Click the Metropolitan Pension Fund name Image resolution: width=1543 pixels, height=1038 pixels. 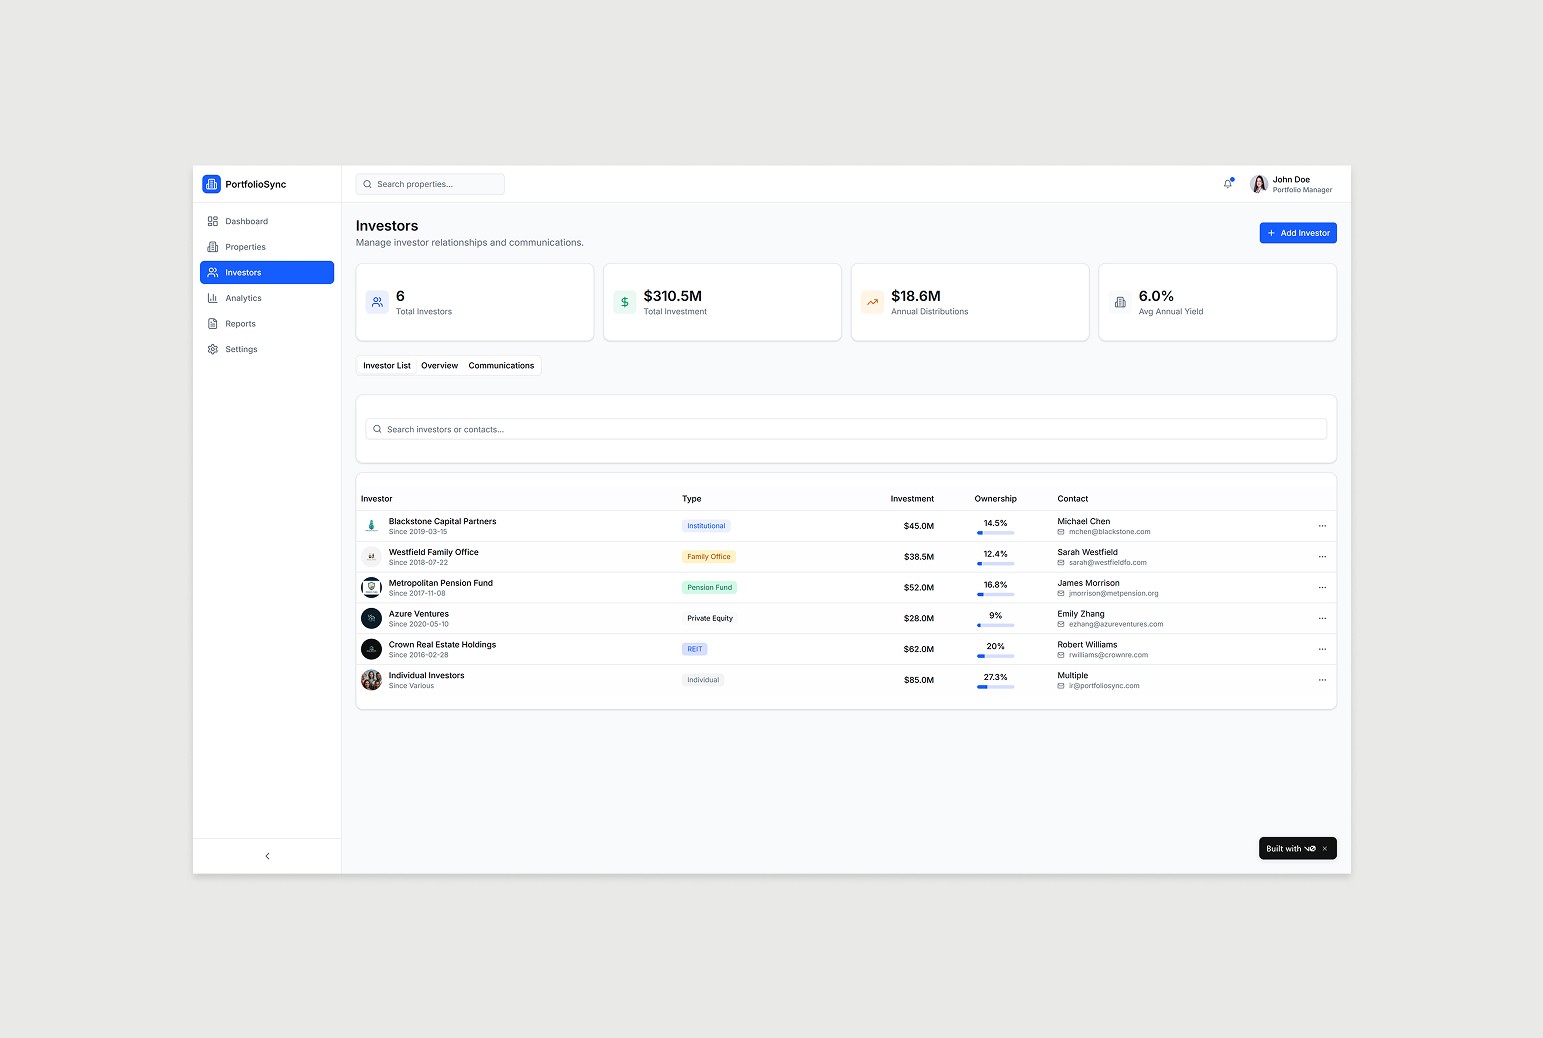(441, 583)
